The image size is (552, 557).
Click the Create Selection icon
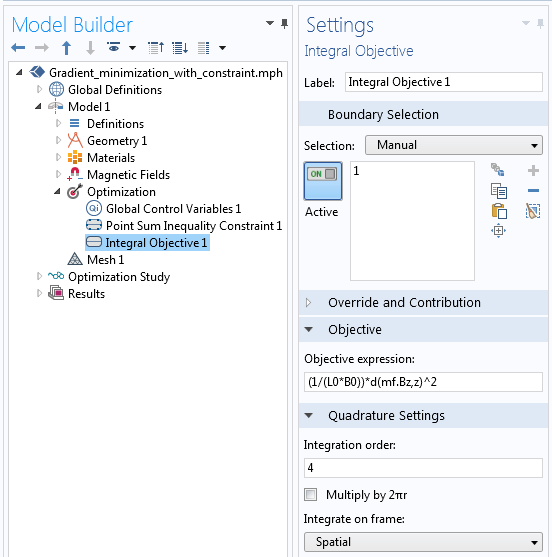(498, 170)
